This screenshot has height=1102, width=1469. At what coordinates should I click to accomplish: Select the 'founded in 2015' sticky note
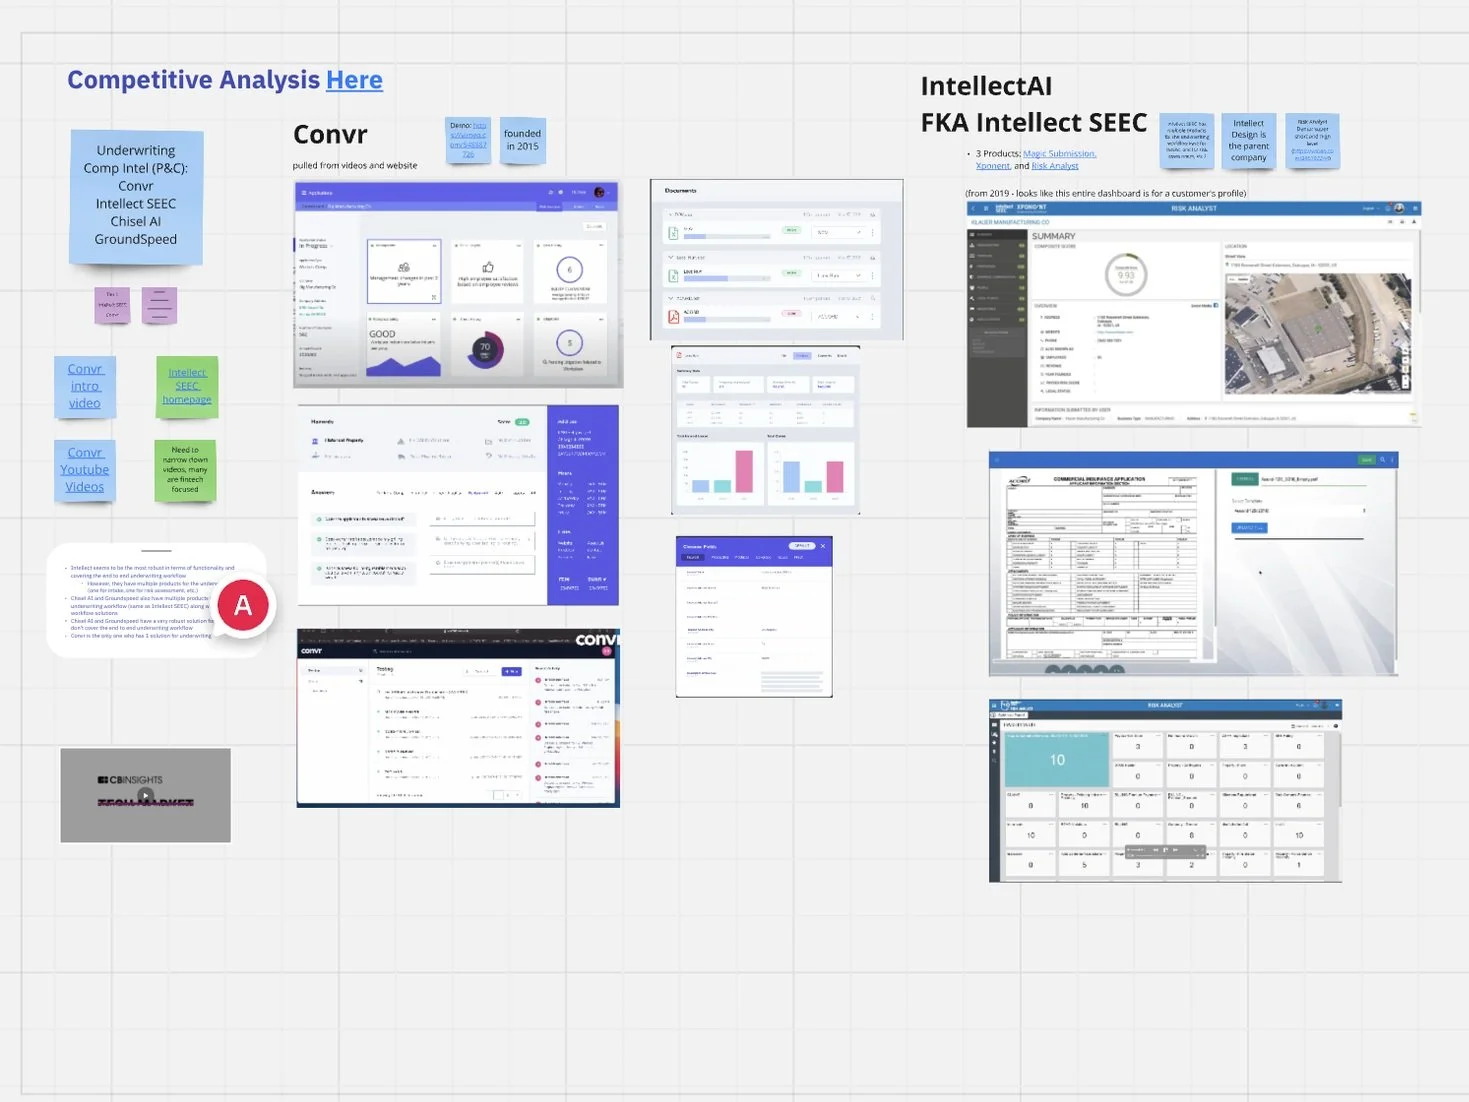tap(522, 139)
